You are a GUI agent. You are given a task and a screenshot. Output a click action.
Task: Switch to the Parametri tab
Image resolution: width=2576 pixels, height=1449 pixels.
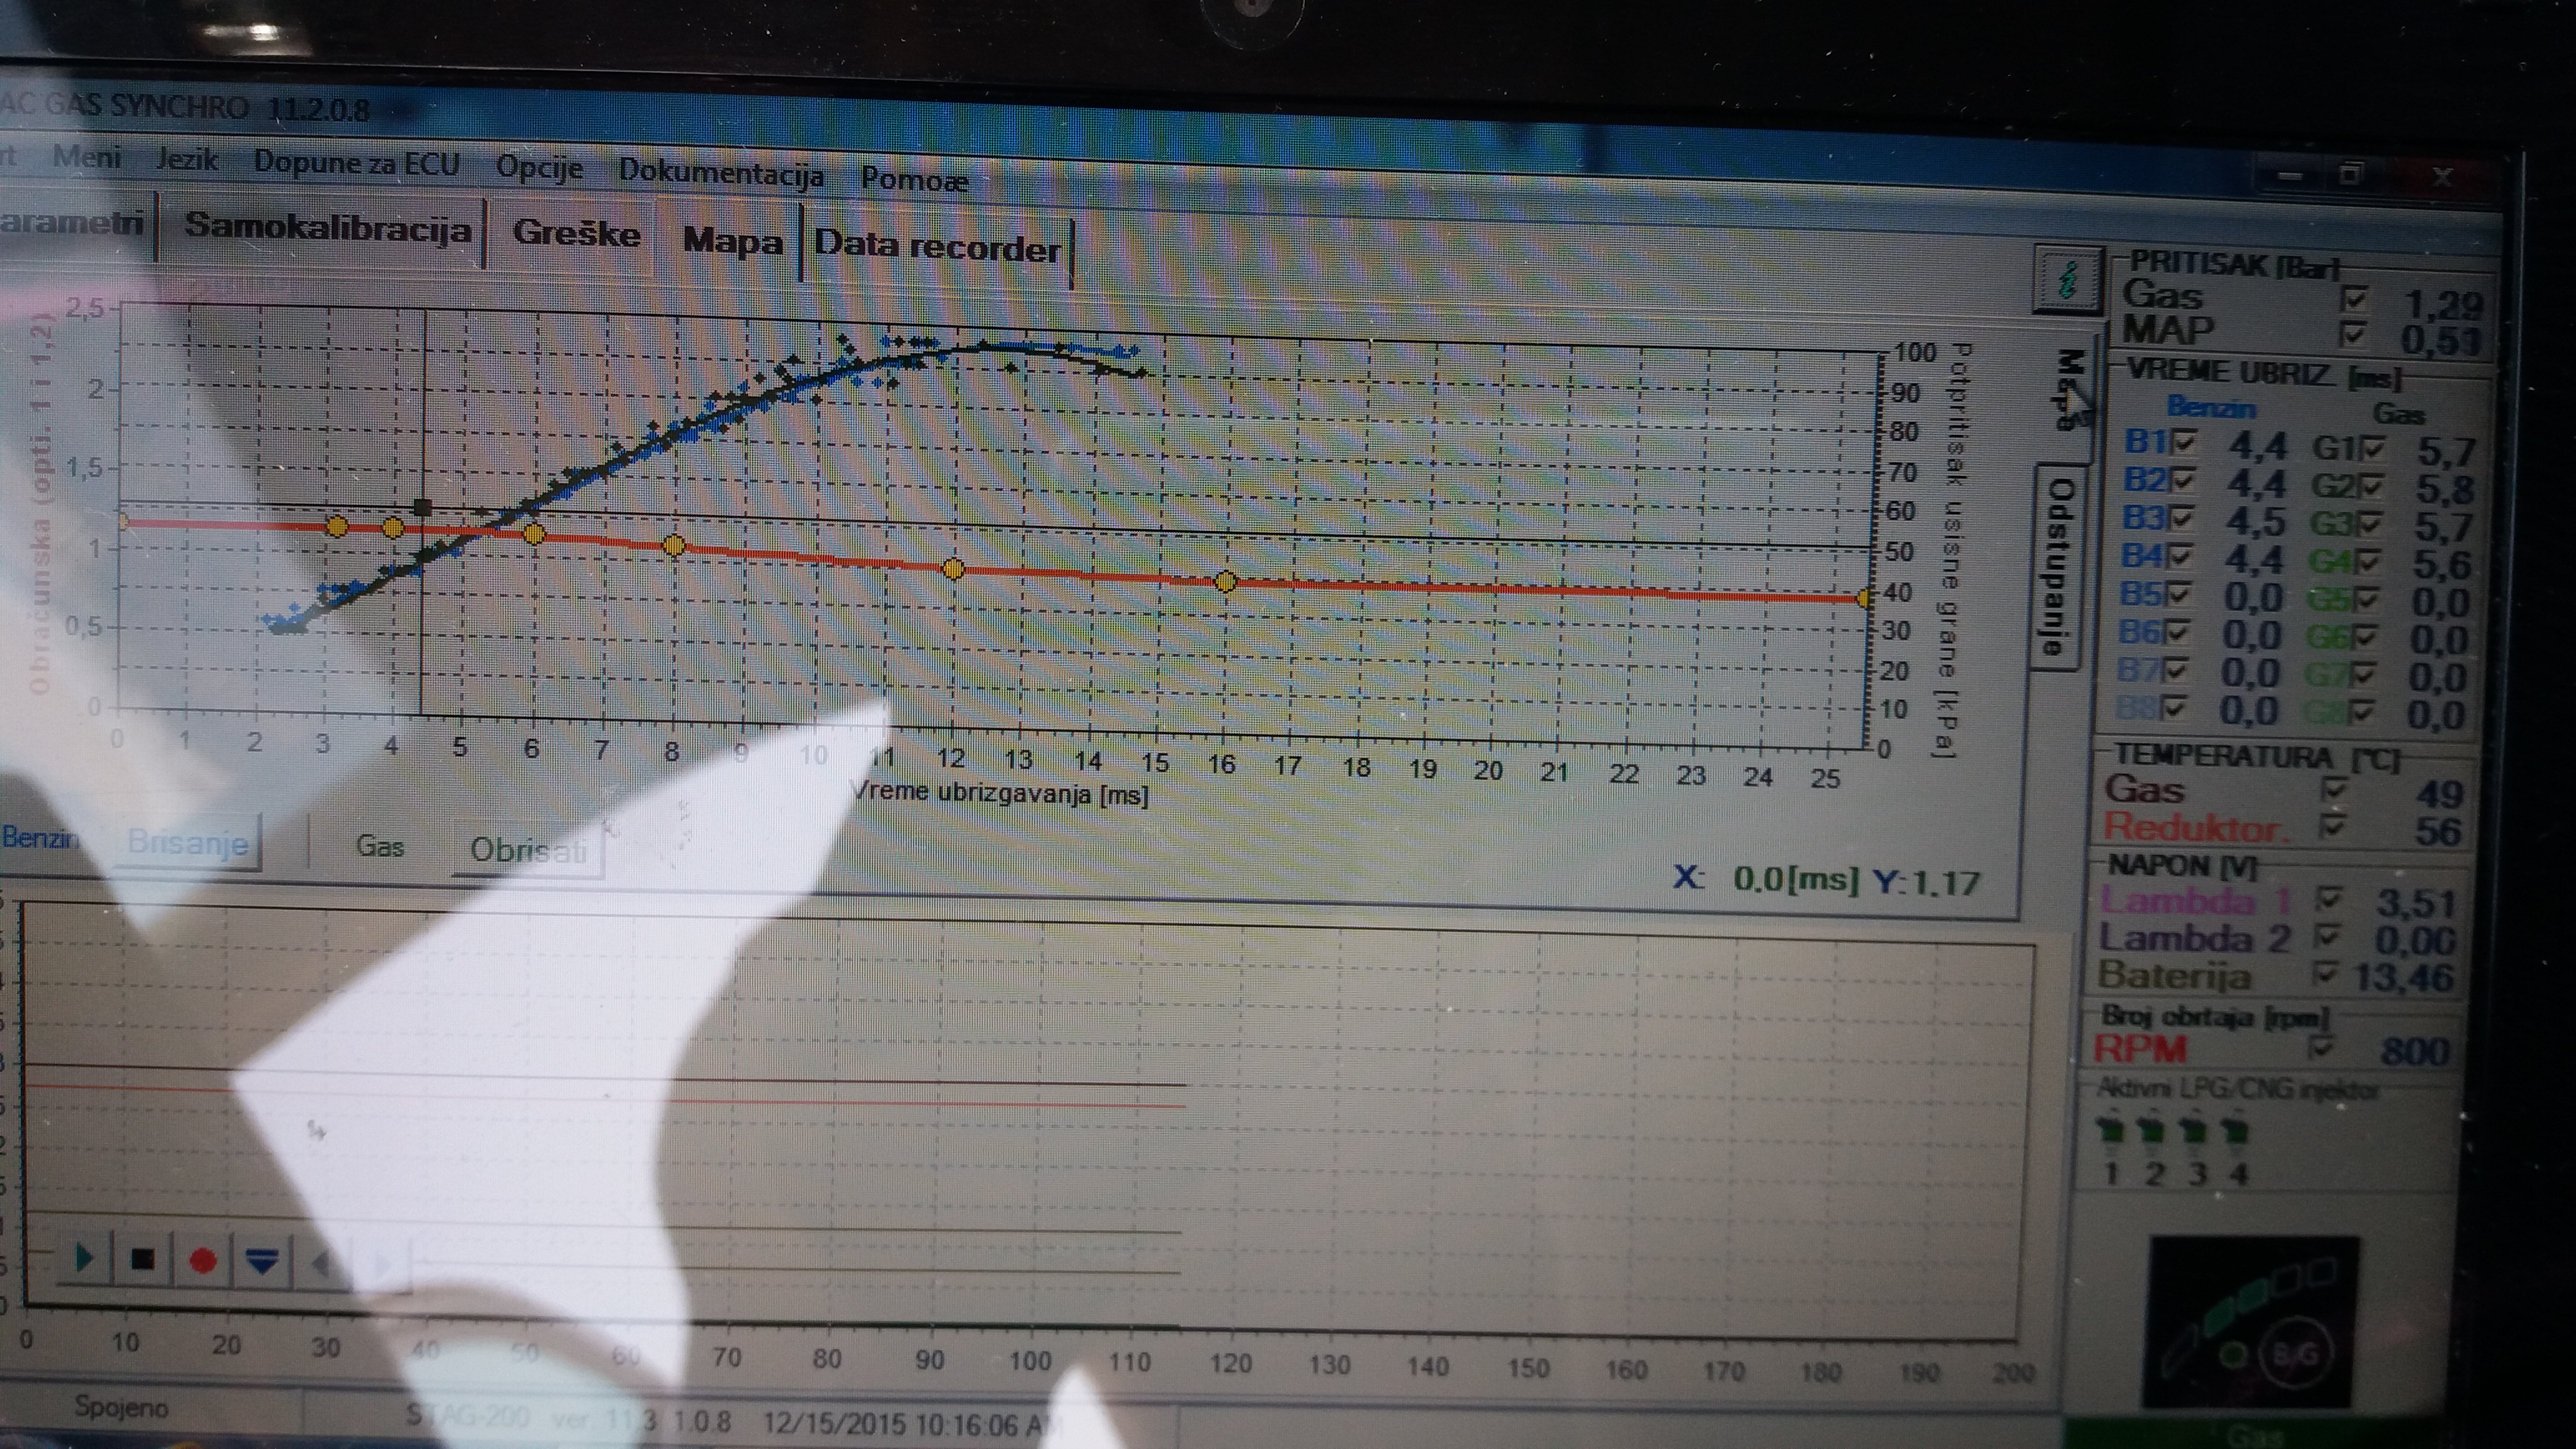coord(75,223)
